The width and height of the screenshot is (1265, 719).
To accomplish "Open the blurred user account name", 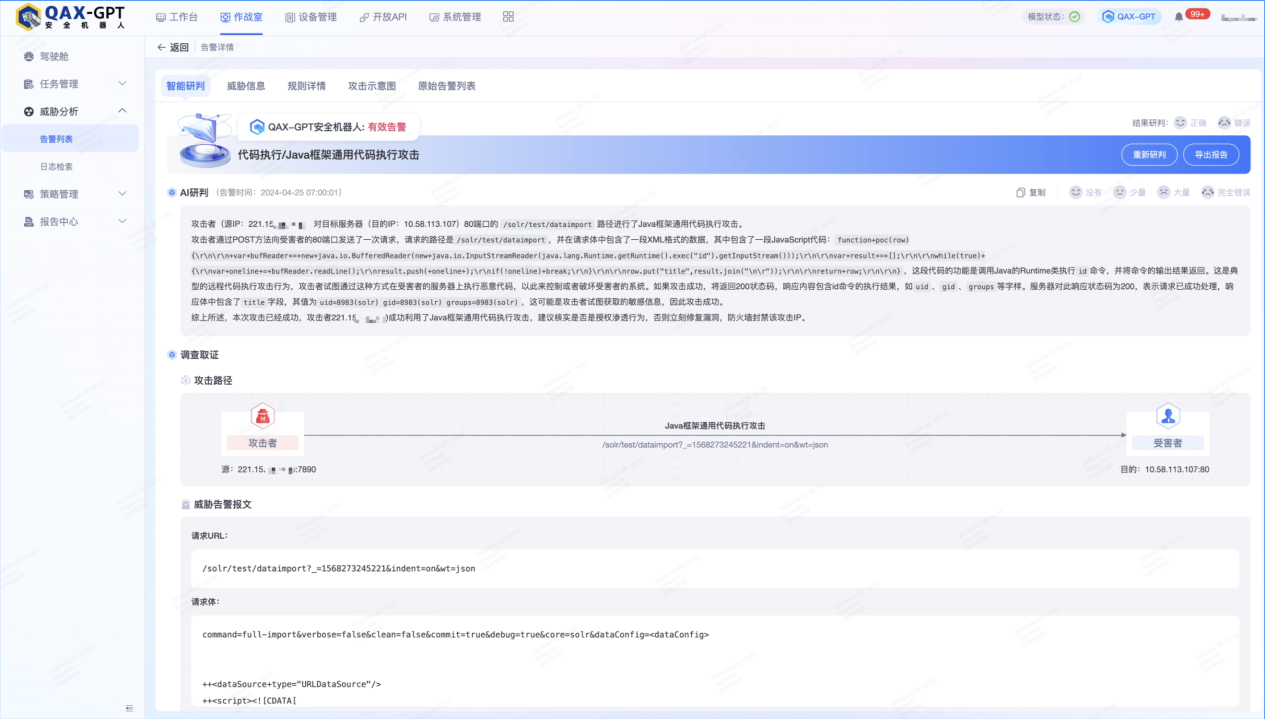I will [x=1238, y=17].
